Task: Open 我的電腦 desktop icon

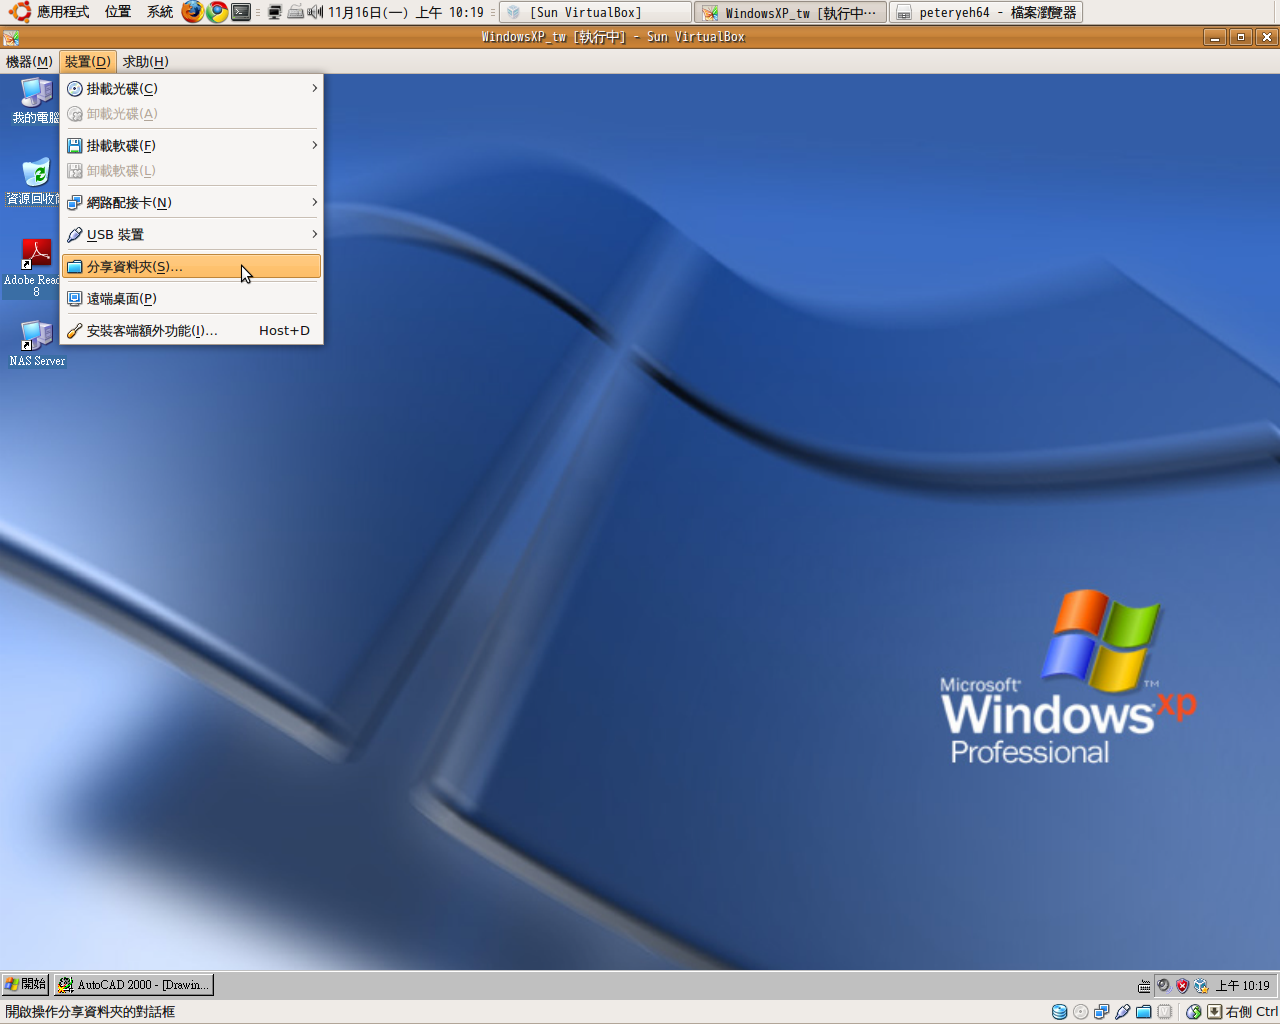Action: 36,101
